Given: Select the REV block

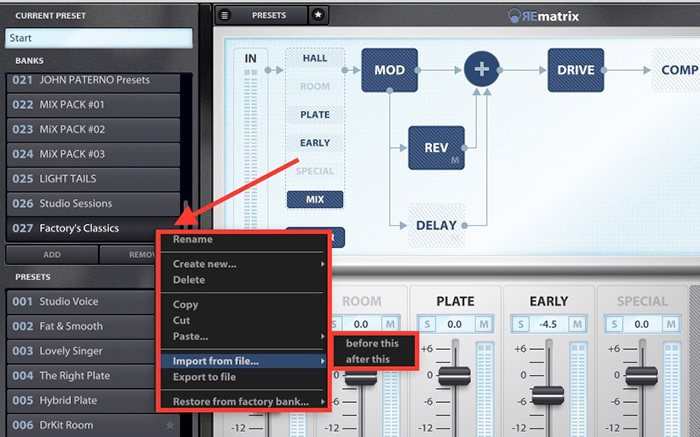Looking at the screenshot, I should coord(436,147).
